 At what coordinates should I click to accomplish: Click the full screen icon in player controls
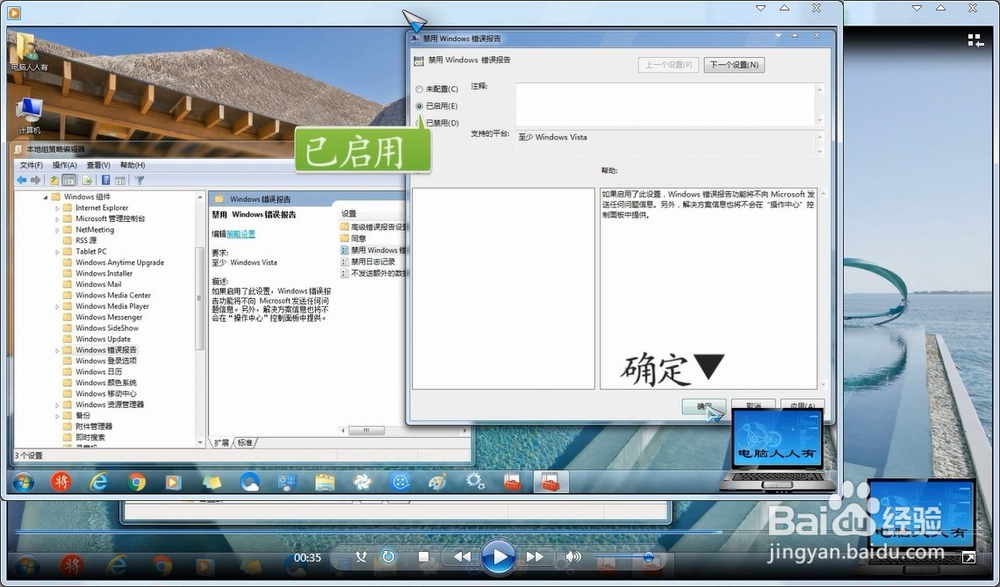click(x=968, y=557)
